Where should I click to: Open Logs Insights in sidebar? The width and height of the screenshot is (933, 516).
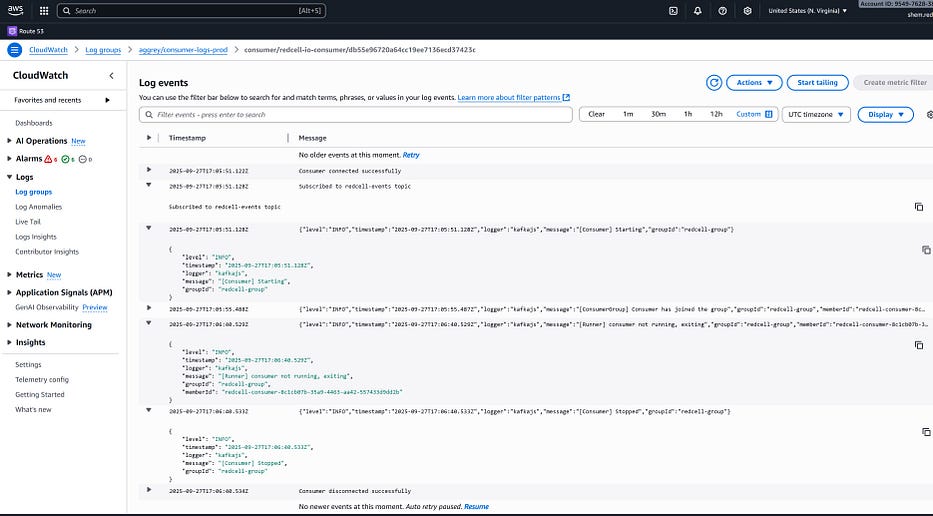pos(36,237)
